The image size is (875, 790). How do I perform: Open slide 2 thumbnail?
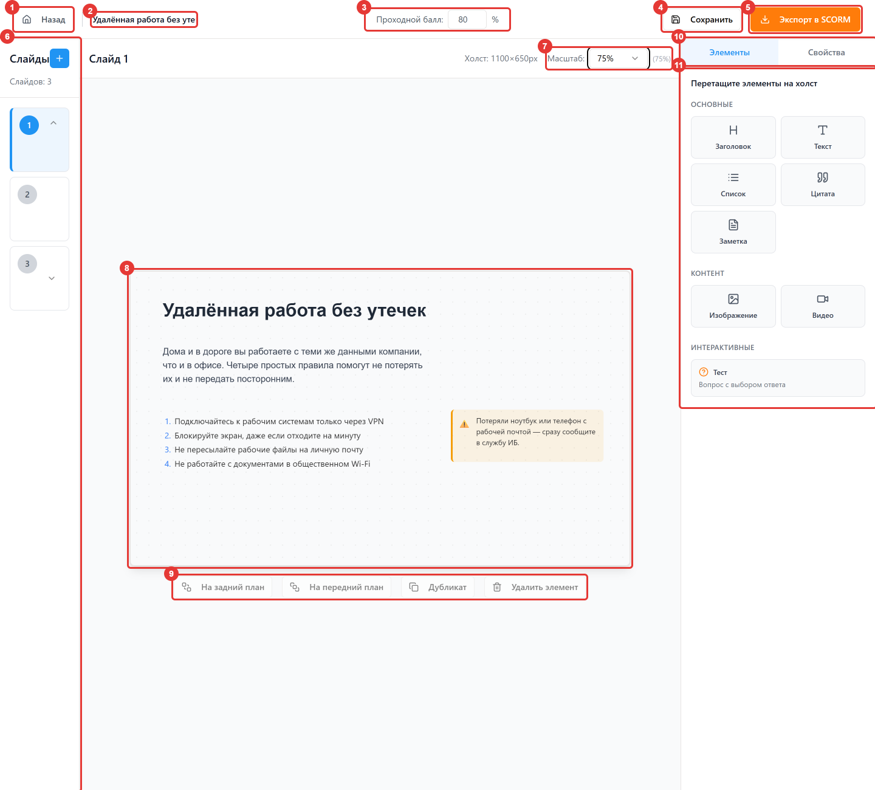click(x=39, y=209)
